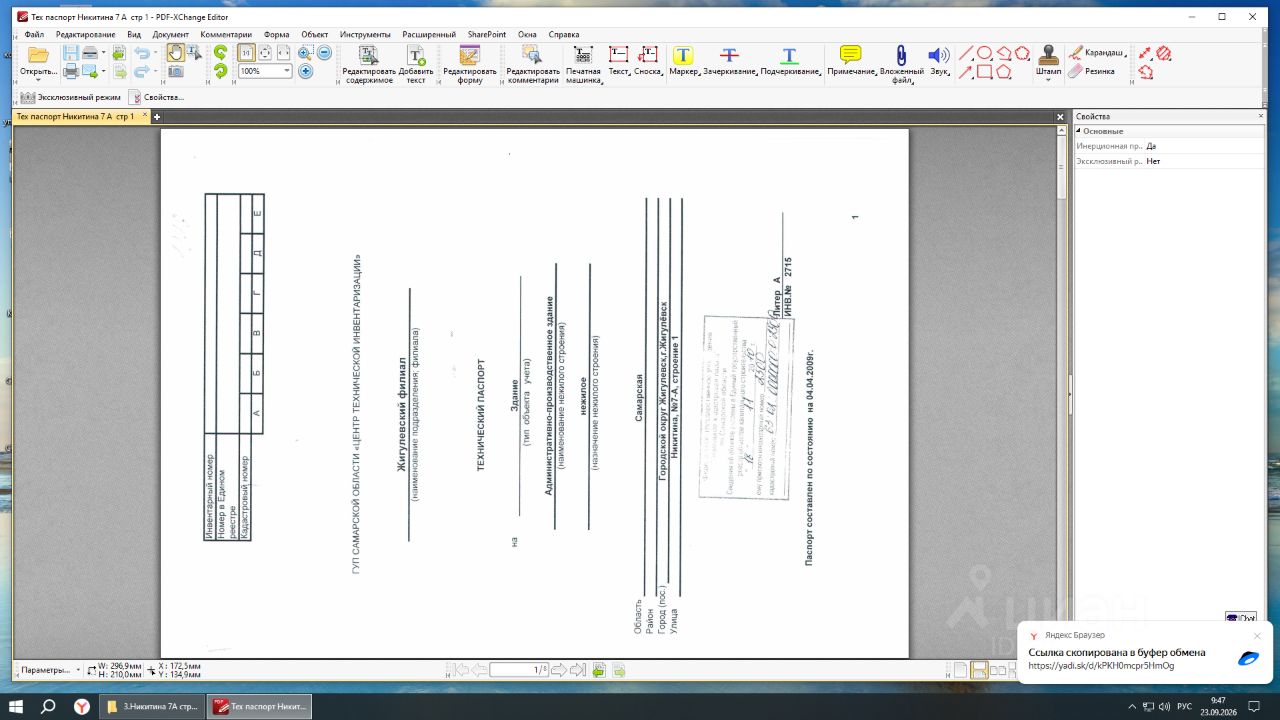Open the Комментарии menu

click(226, 34)
